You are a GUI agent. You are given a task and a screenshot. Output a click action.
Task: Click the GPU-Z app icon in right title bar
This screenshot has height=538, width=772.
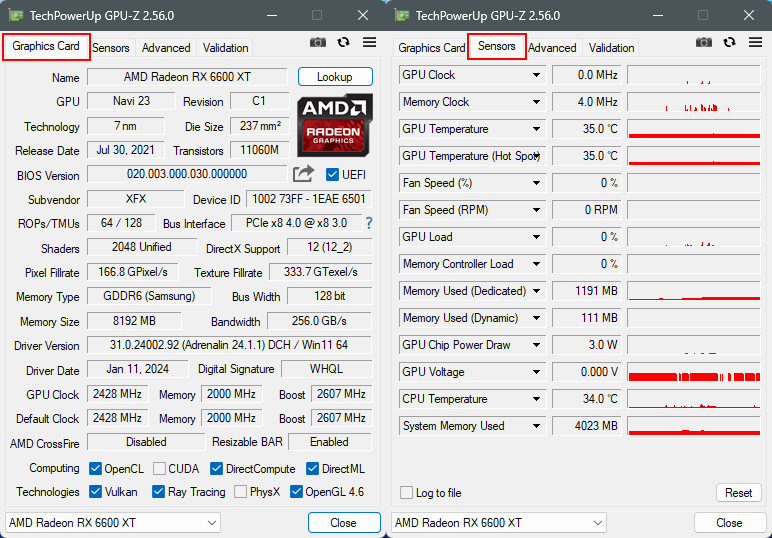point(402,15)
